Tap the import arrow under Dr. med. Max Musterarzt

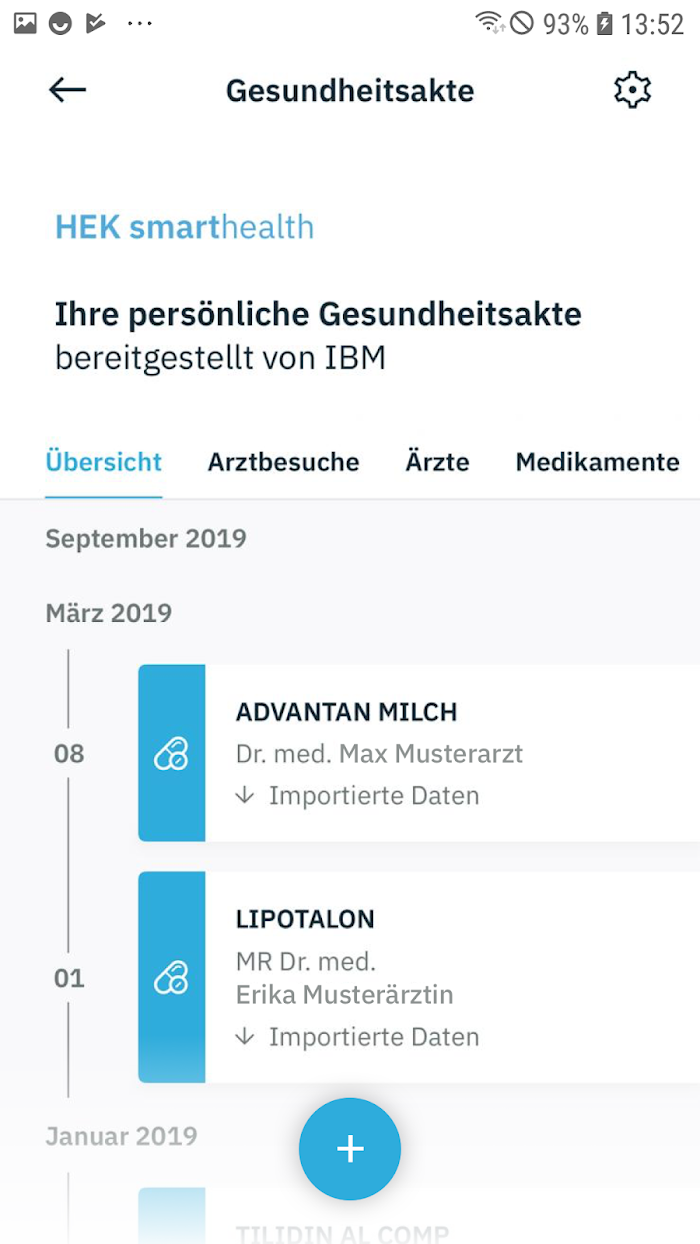pyautogui.click(x=245, y=796)
